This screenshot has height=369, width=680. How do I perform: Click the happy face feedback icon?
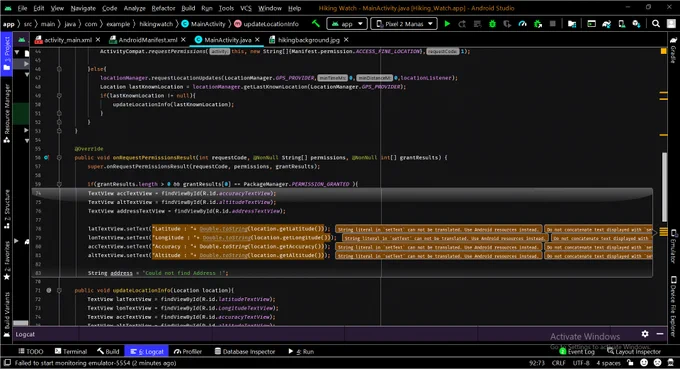(x=644, y=362)
